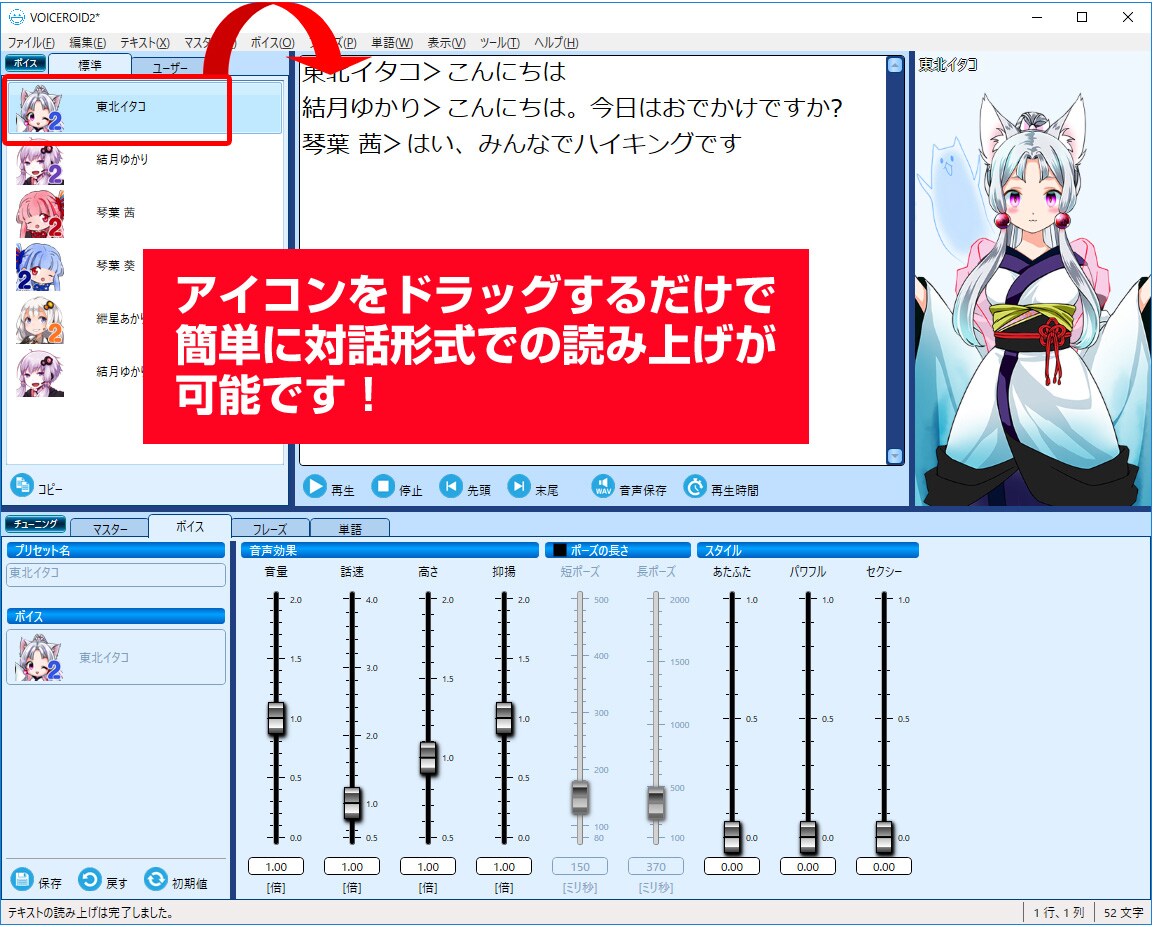Click the 保存 save preset icon
This screenshot has width=1153, height=927.
22,880
